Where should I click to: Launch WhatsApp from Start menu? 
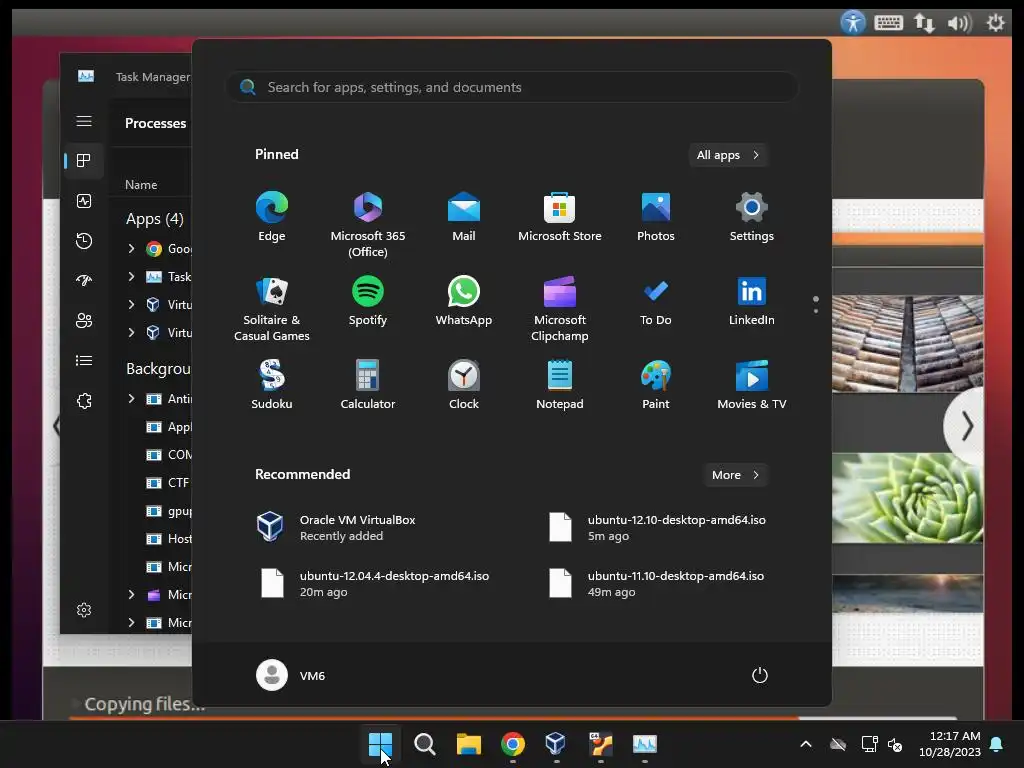pos(464,300)
